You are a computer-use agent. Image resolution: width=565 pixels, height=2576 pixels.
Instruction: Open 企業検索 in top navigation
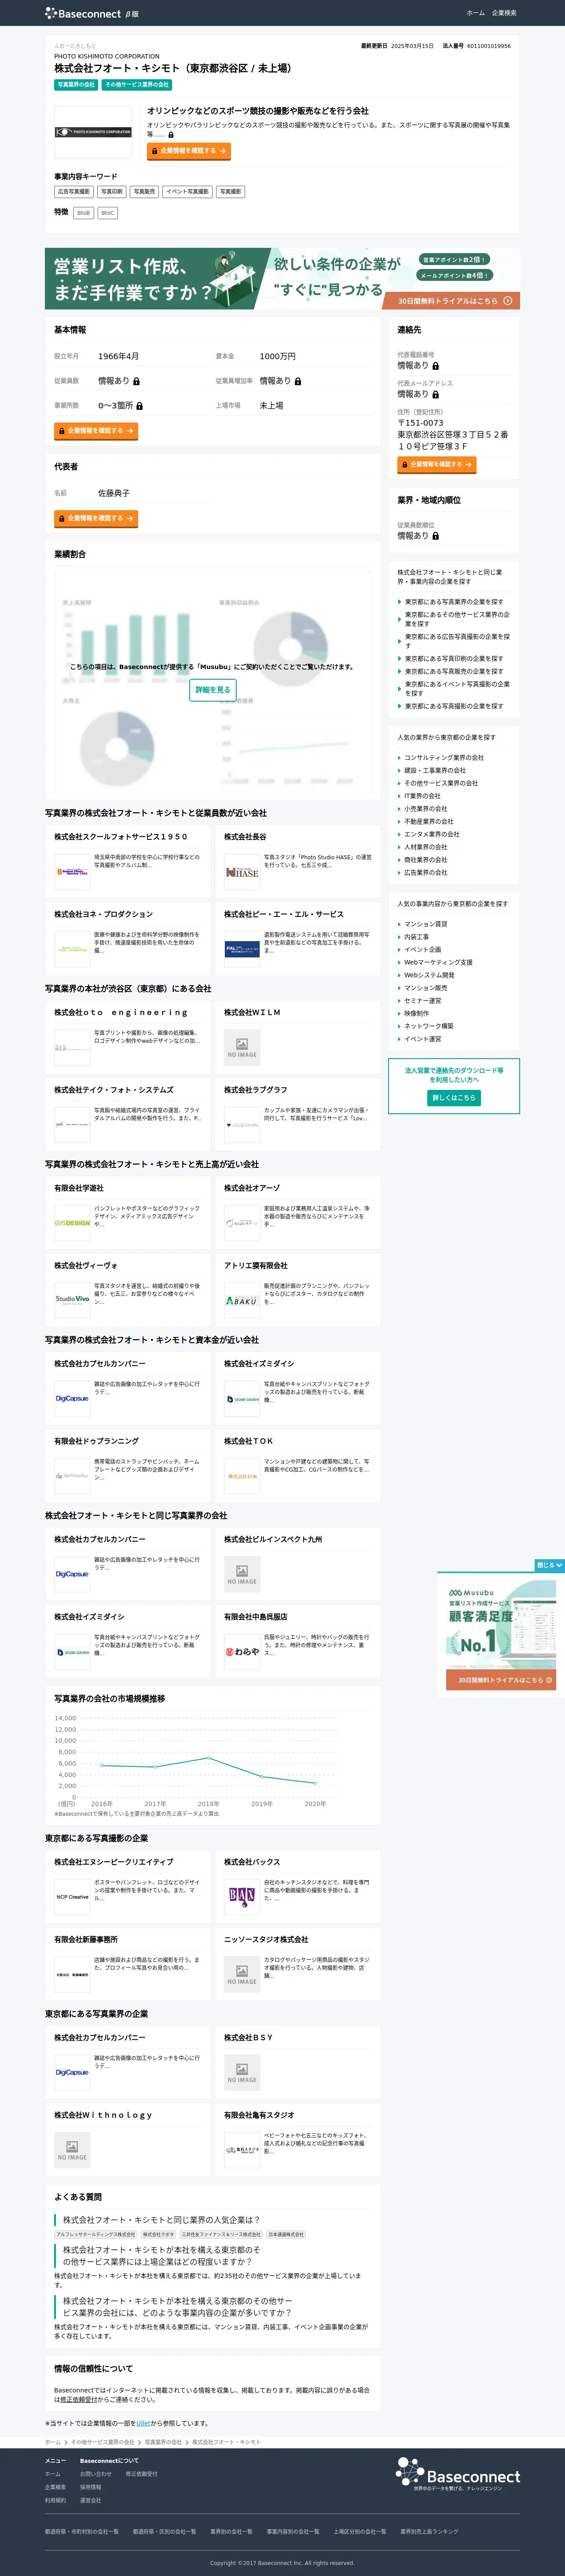pyautogui.click(x=504, y=13)
